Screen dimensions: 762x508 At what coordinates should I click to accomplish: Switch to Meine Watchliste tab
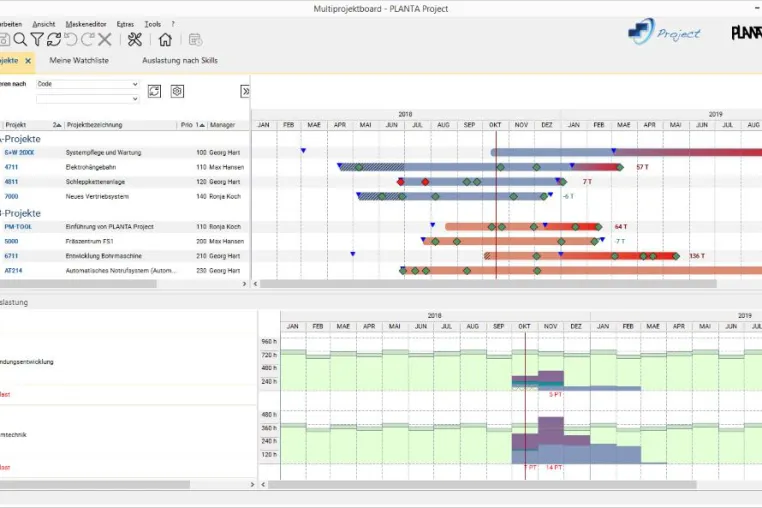coord(79,60)
